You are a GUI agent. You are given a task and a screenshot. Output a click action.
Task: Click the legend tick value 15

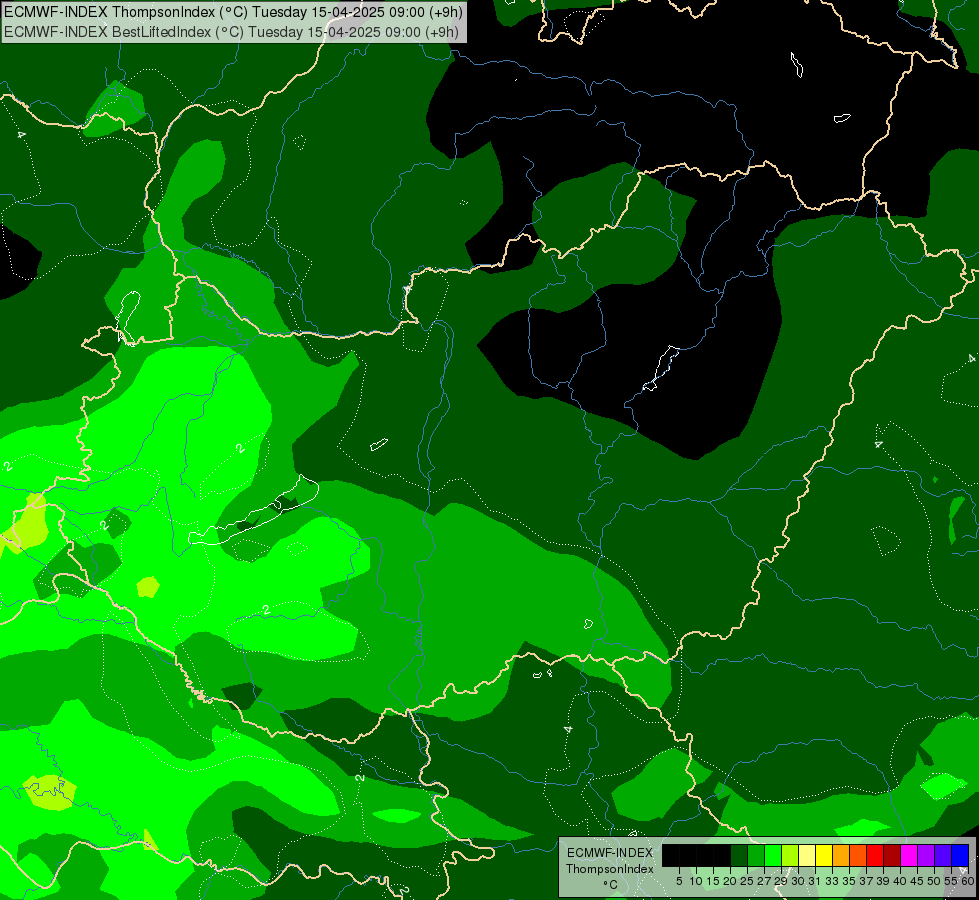pos(713,881)
